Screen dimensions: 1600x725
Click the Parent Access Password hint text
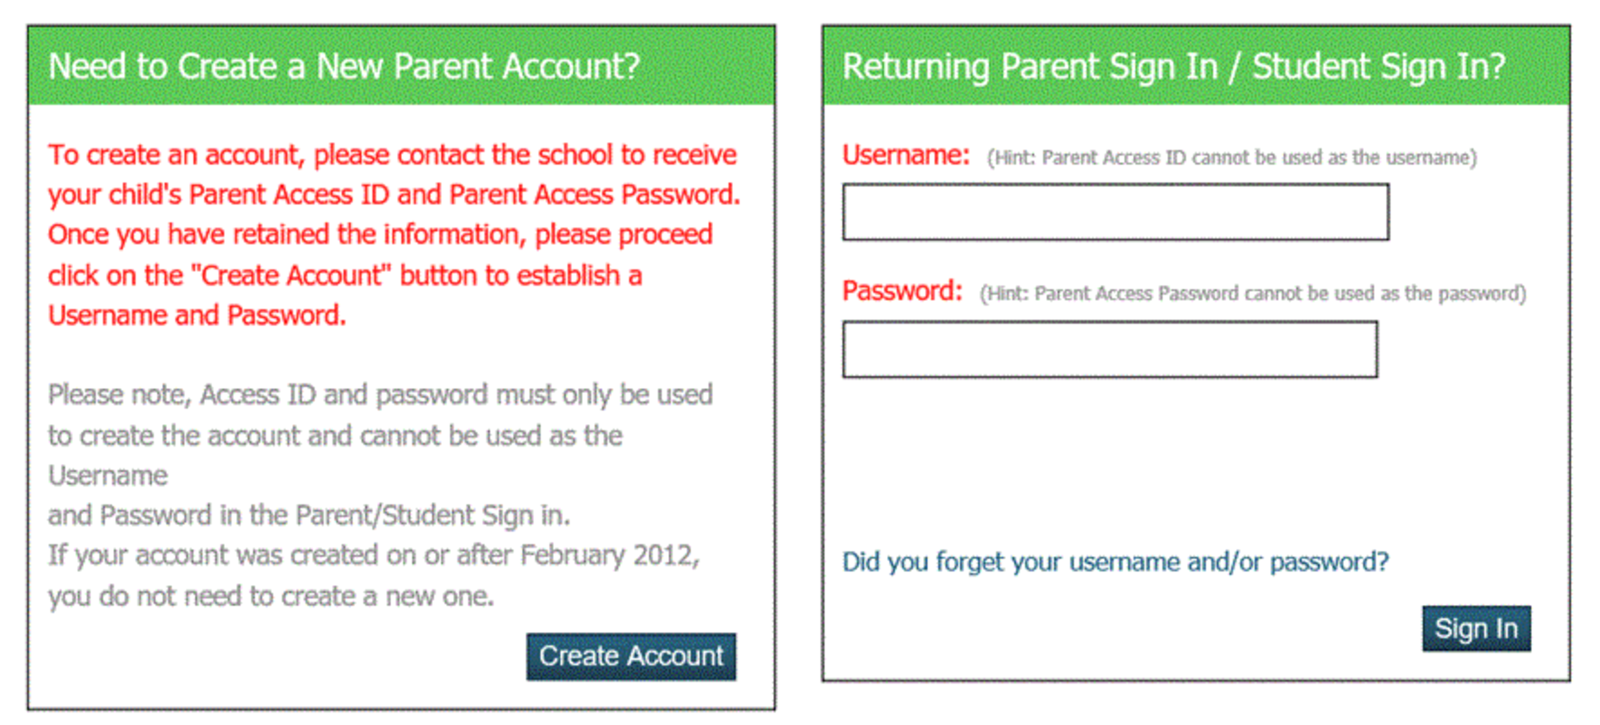[1252, 294]
